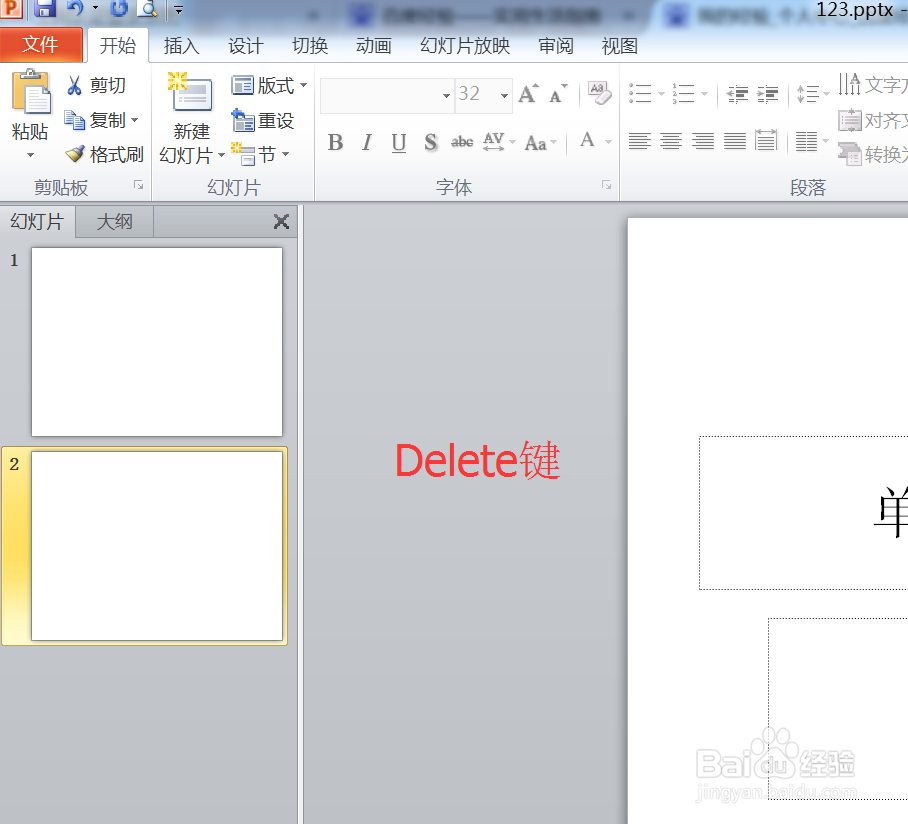Open the 审阅 ribbon tab
The width and height of the screenshot is (908, 824).
click(x=555, y=46)
